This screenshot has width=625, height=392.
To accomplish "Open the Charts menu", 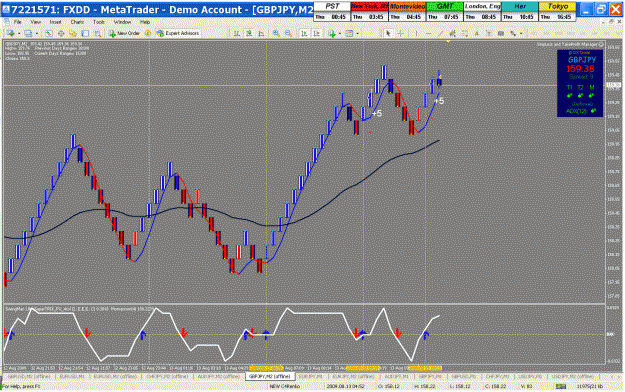I will (77, 22).
